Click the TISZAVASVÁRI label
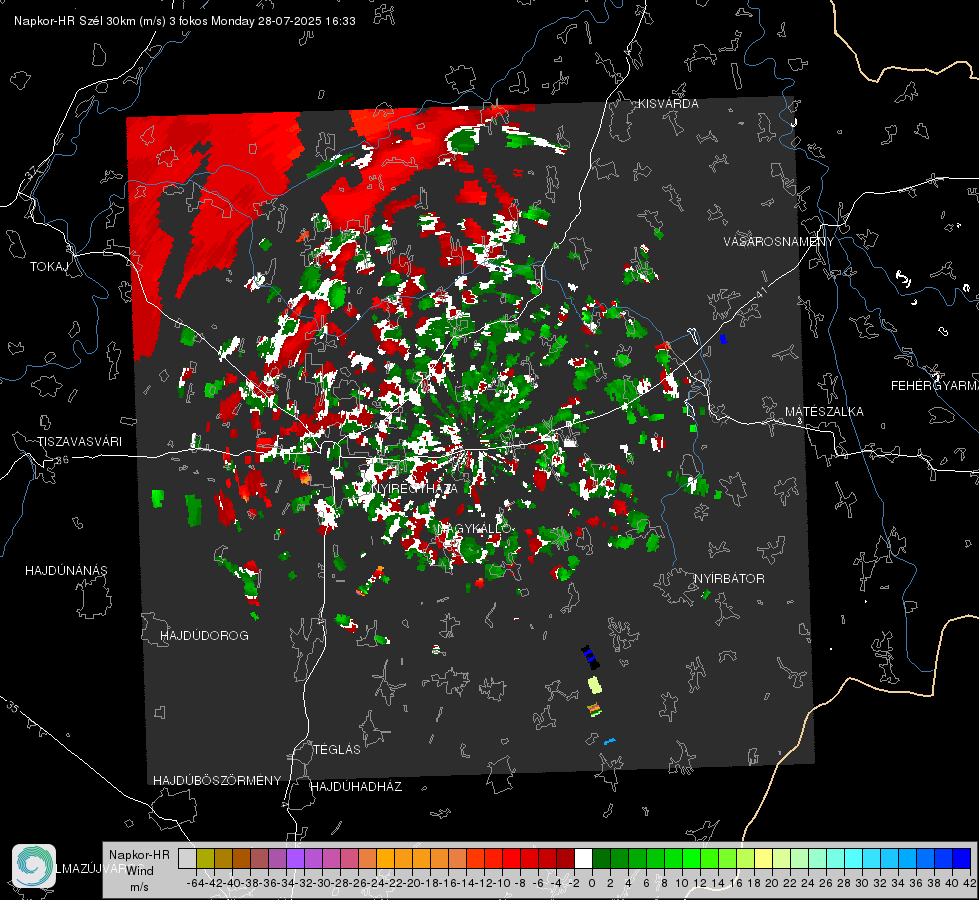The height and width of the screenshot is (900, 979). coord(79,442)
